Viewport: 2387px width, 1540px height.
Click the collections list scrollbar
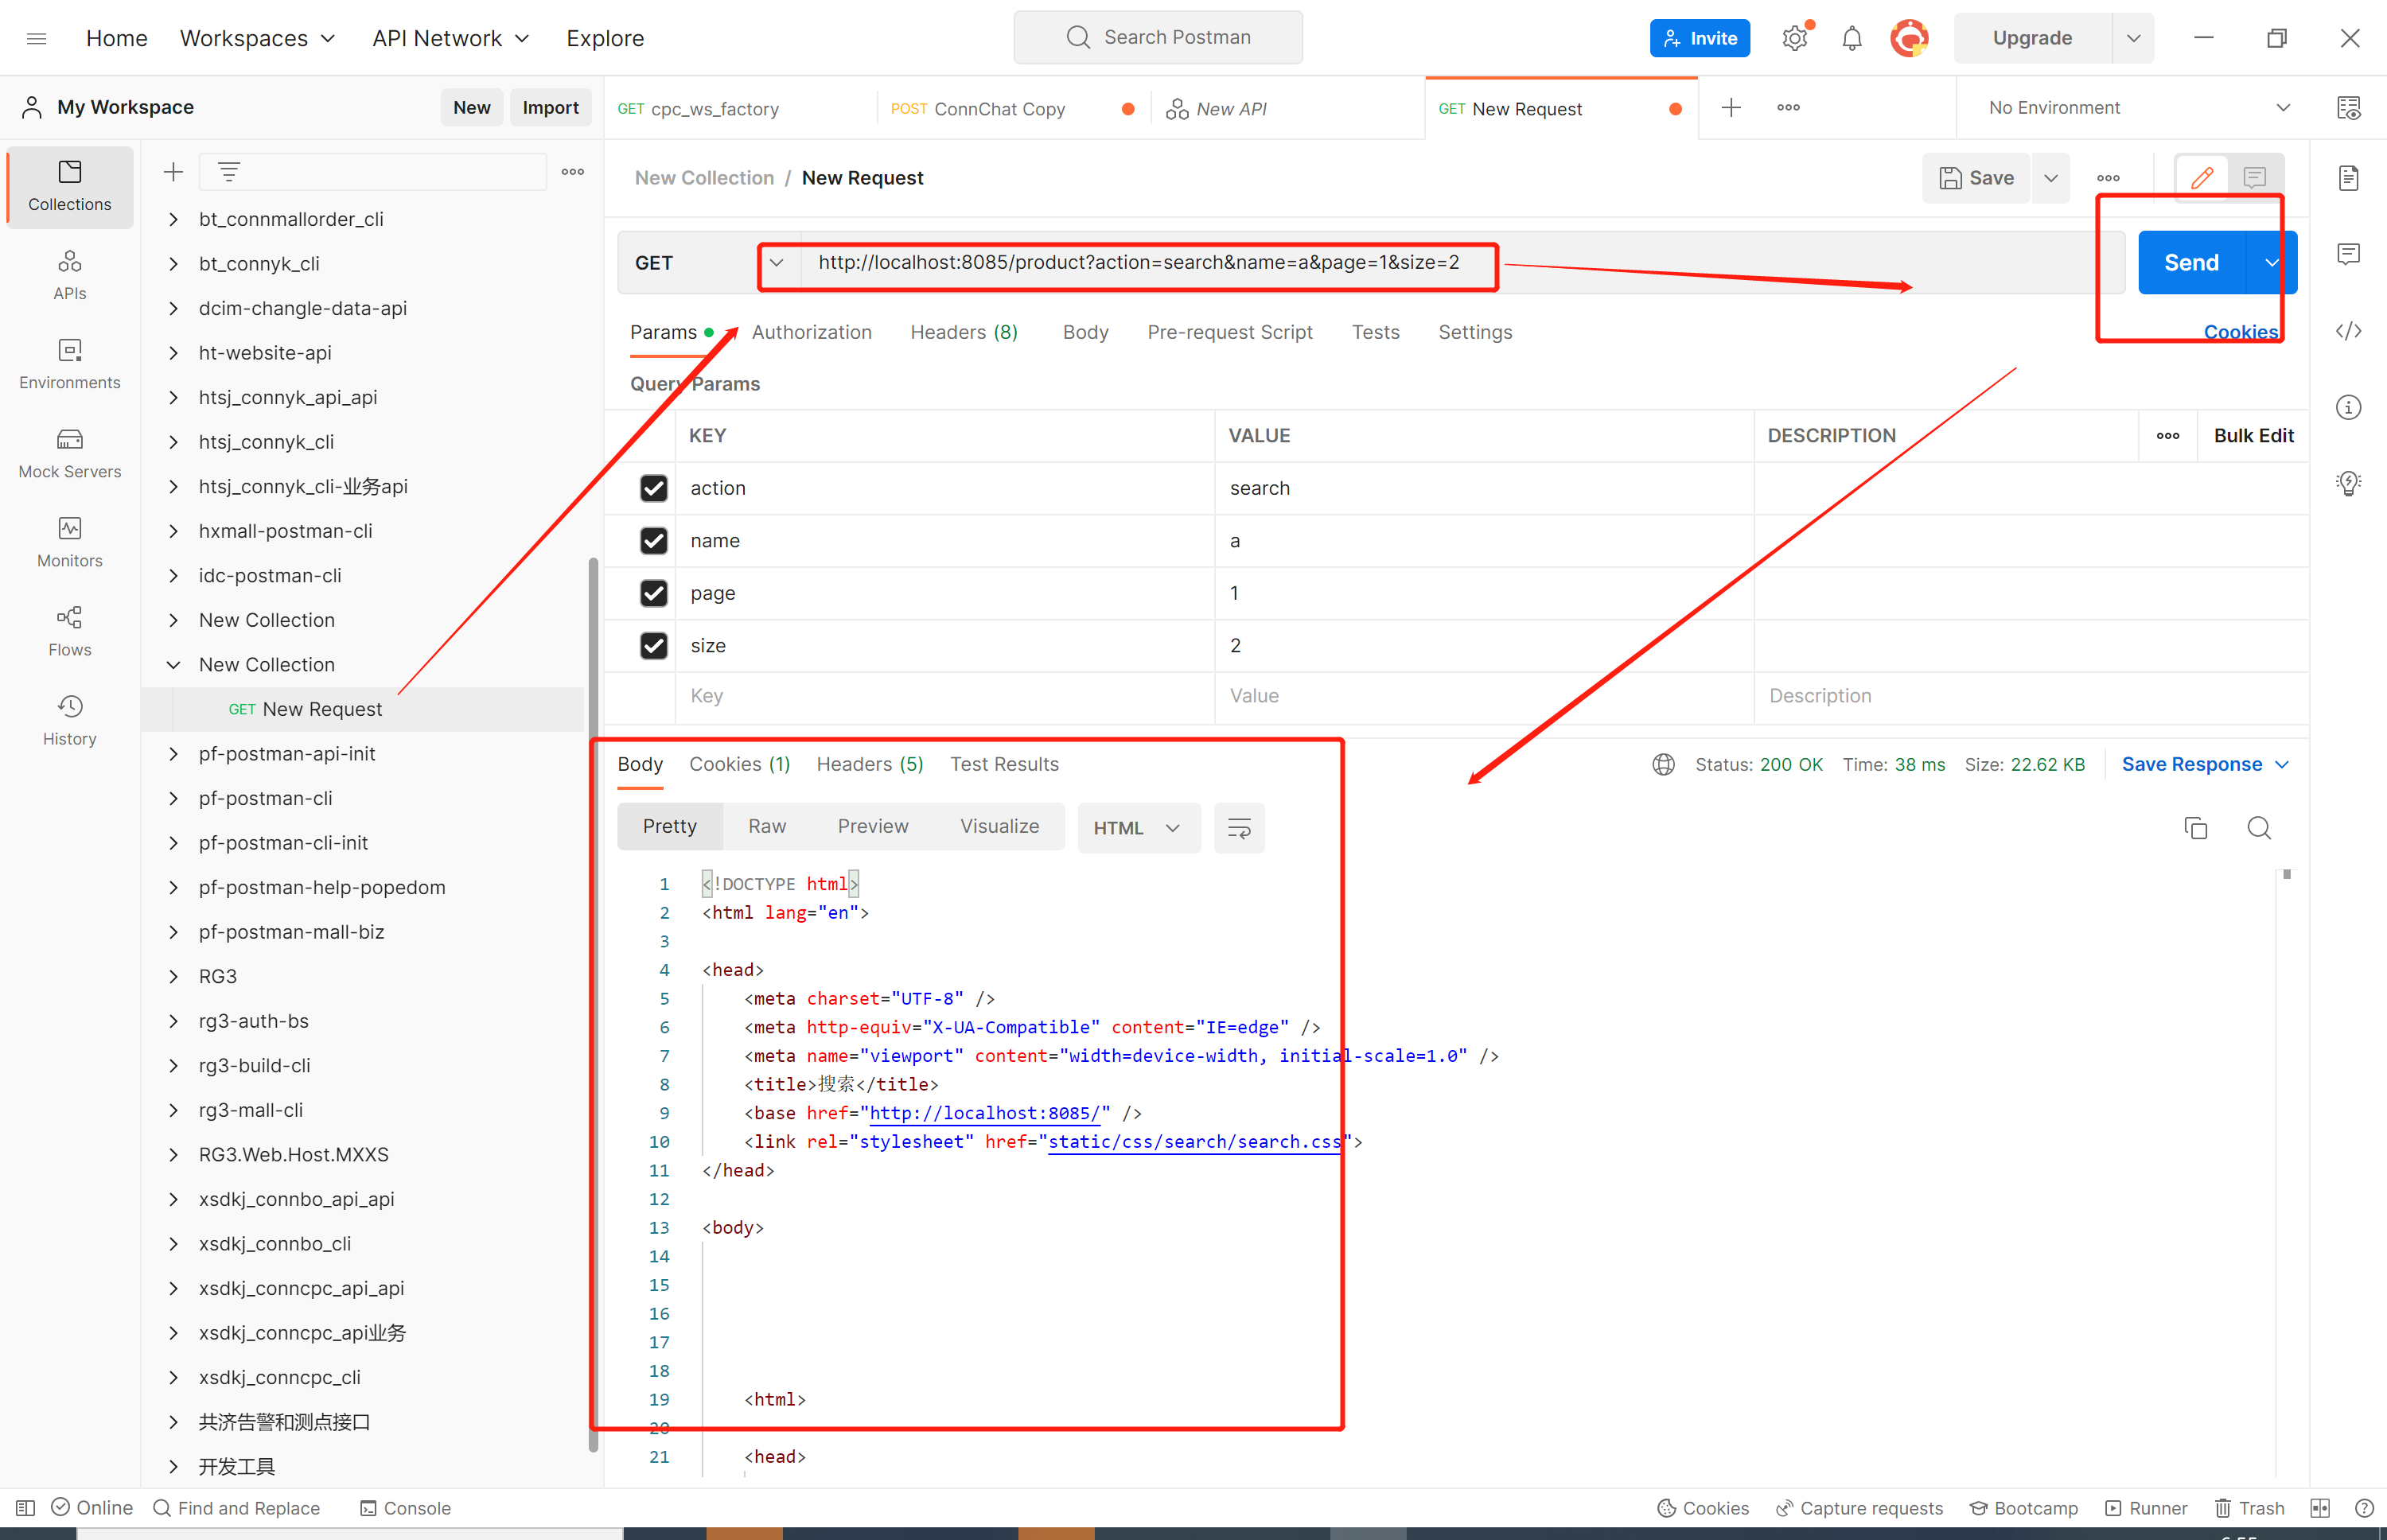coord(593,1005)
